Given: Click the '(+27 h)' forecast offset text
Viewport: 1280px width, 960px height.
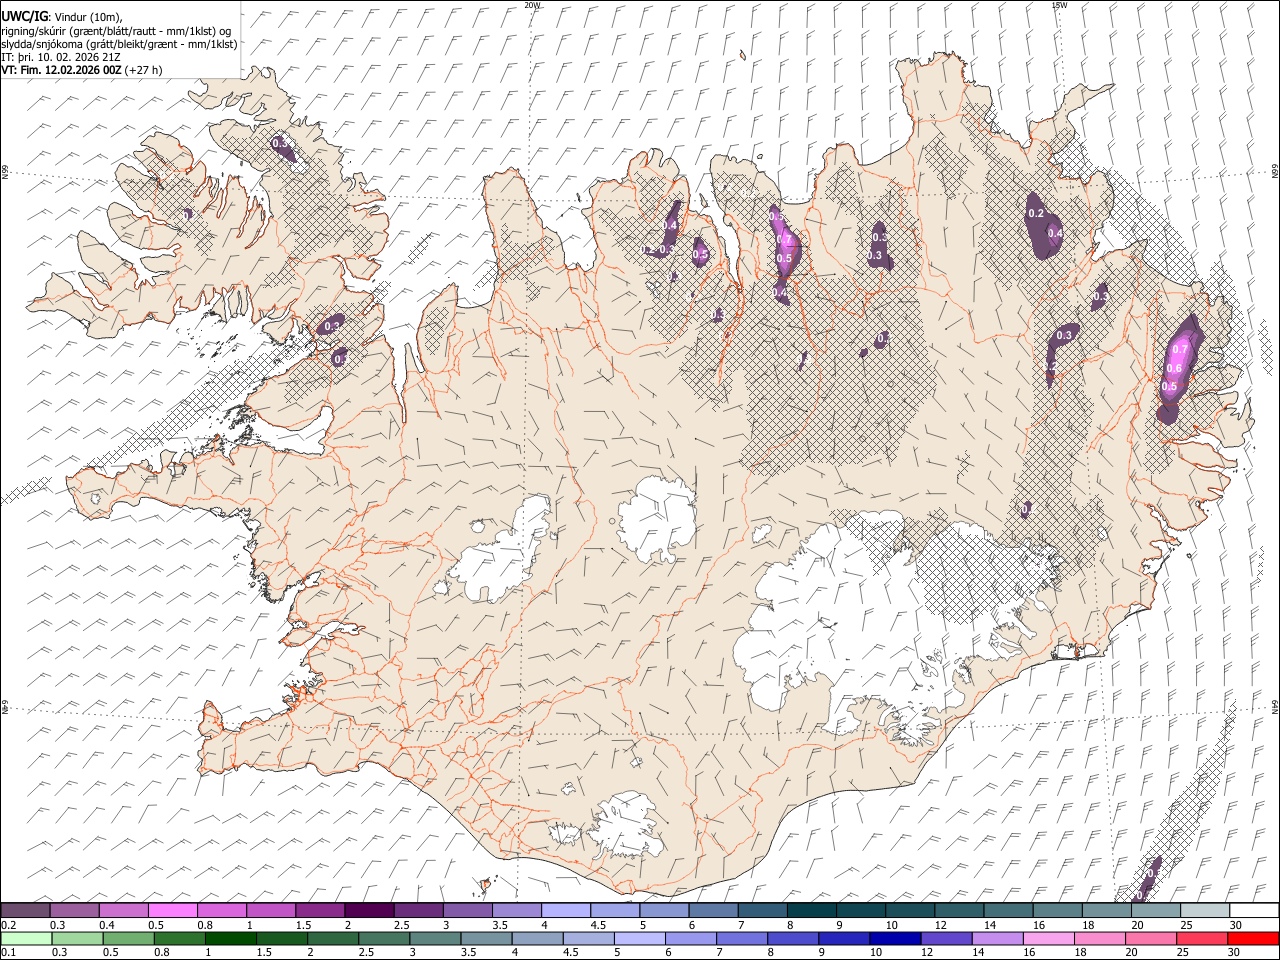Looking at the screenshot, I should click(145, 70).
